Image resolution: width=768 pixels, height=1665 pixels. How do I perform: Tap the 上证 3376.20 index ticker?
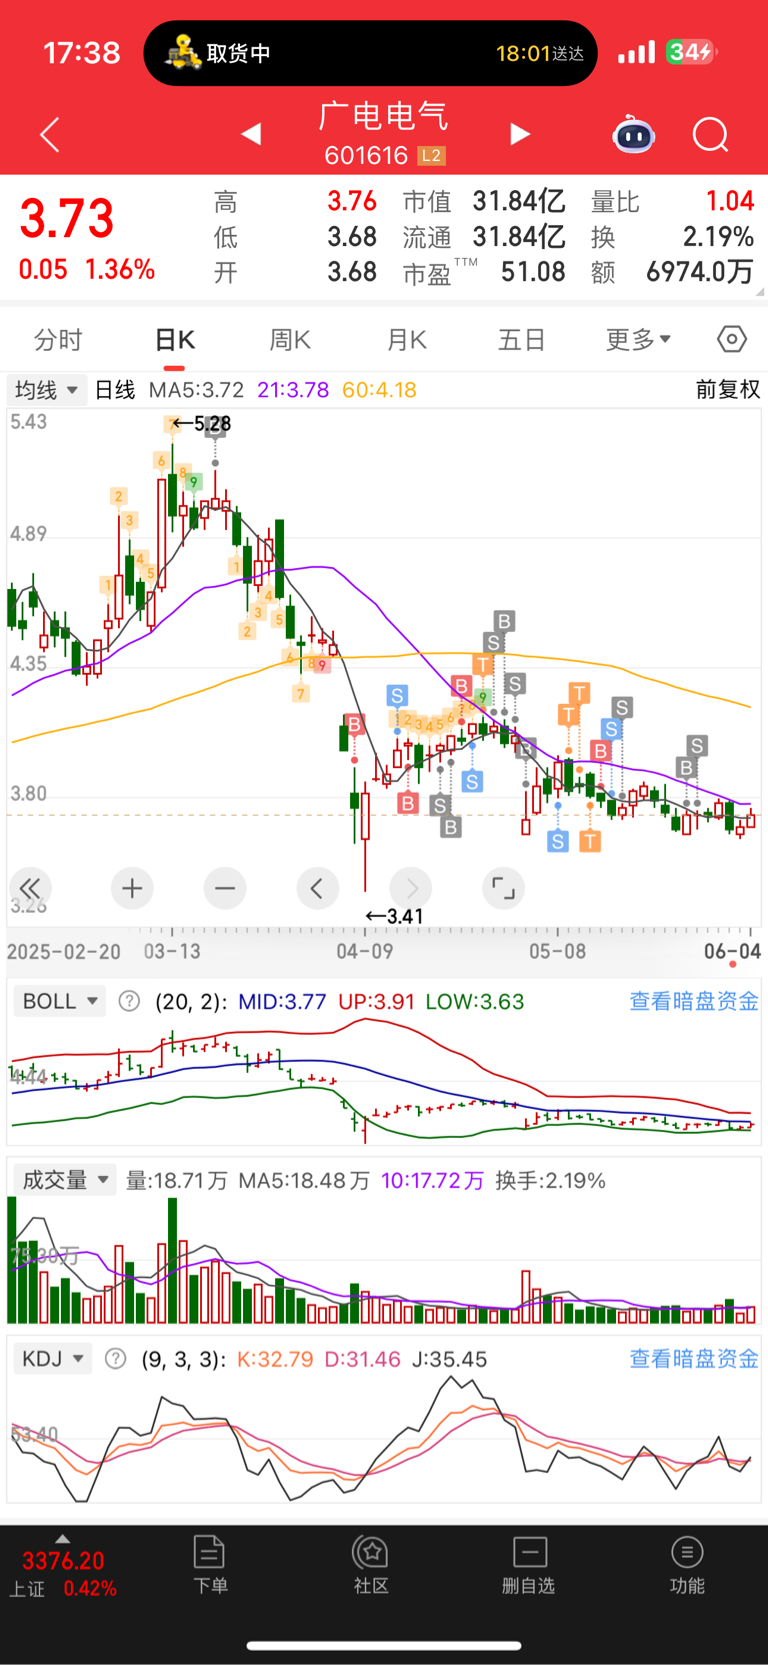[x=63, y=1574]
